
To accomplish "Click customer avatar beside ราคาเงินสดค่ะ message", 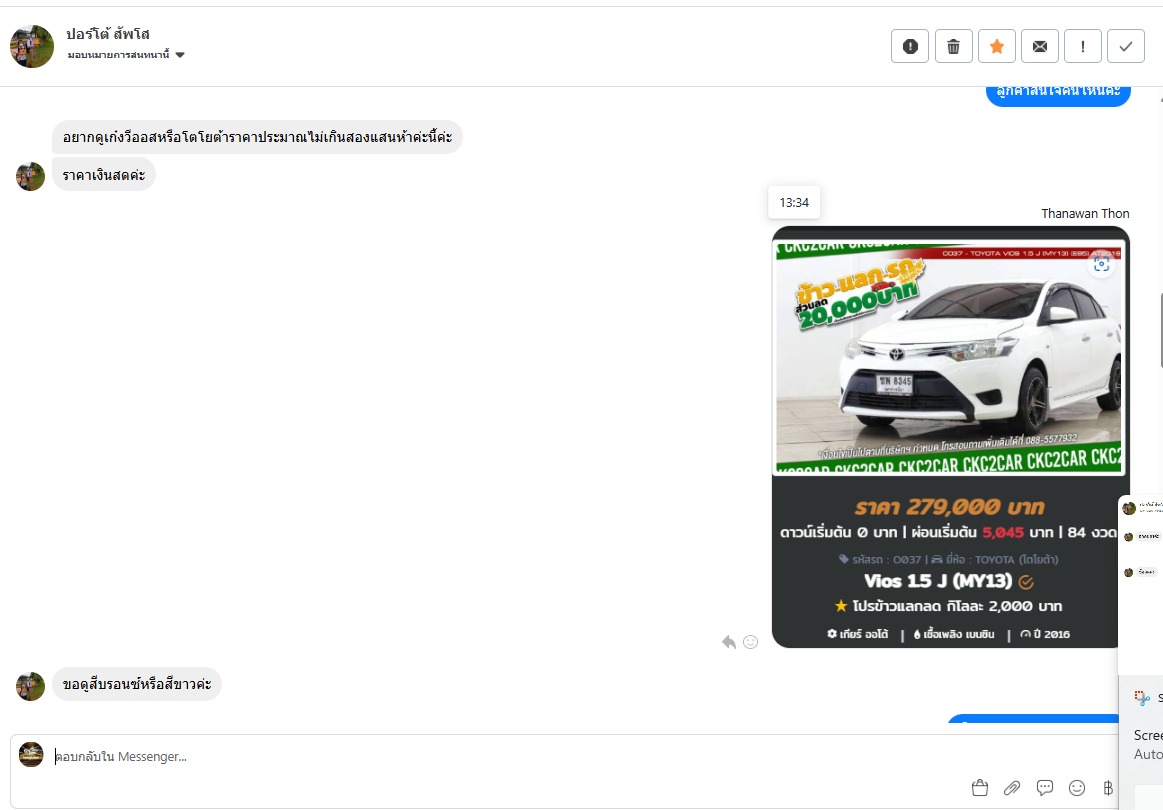I will point(30,177).
